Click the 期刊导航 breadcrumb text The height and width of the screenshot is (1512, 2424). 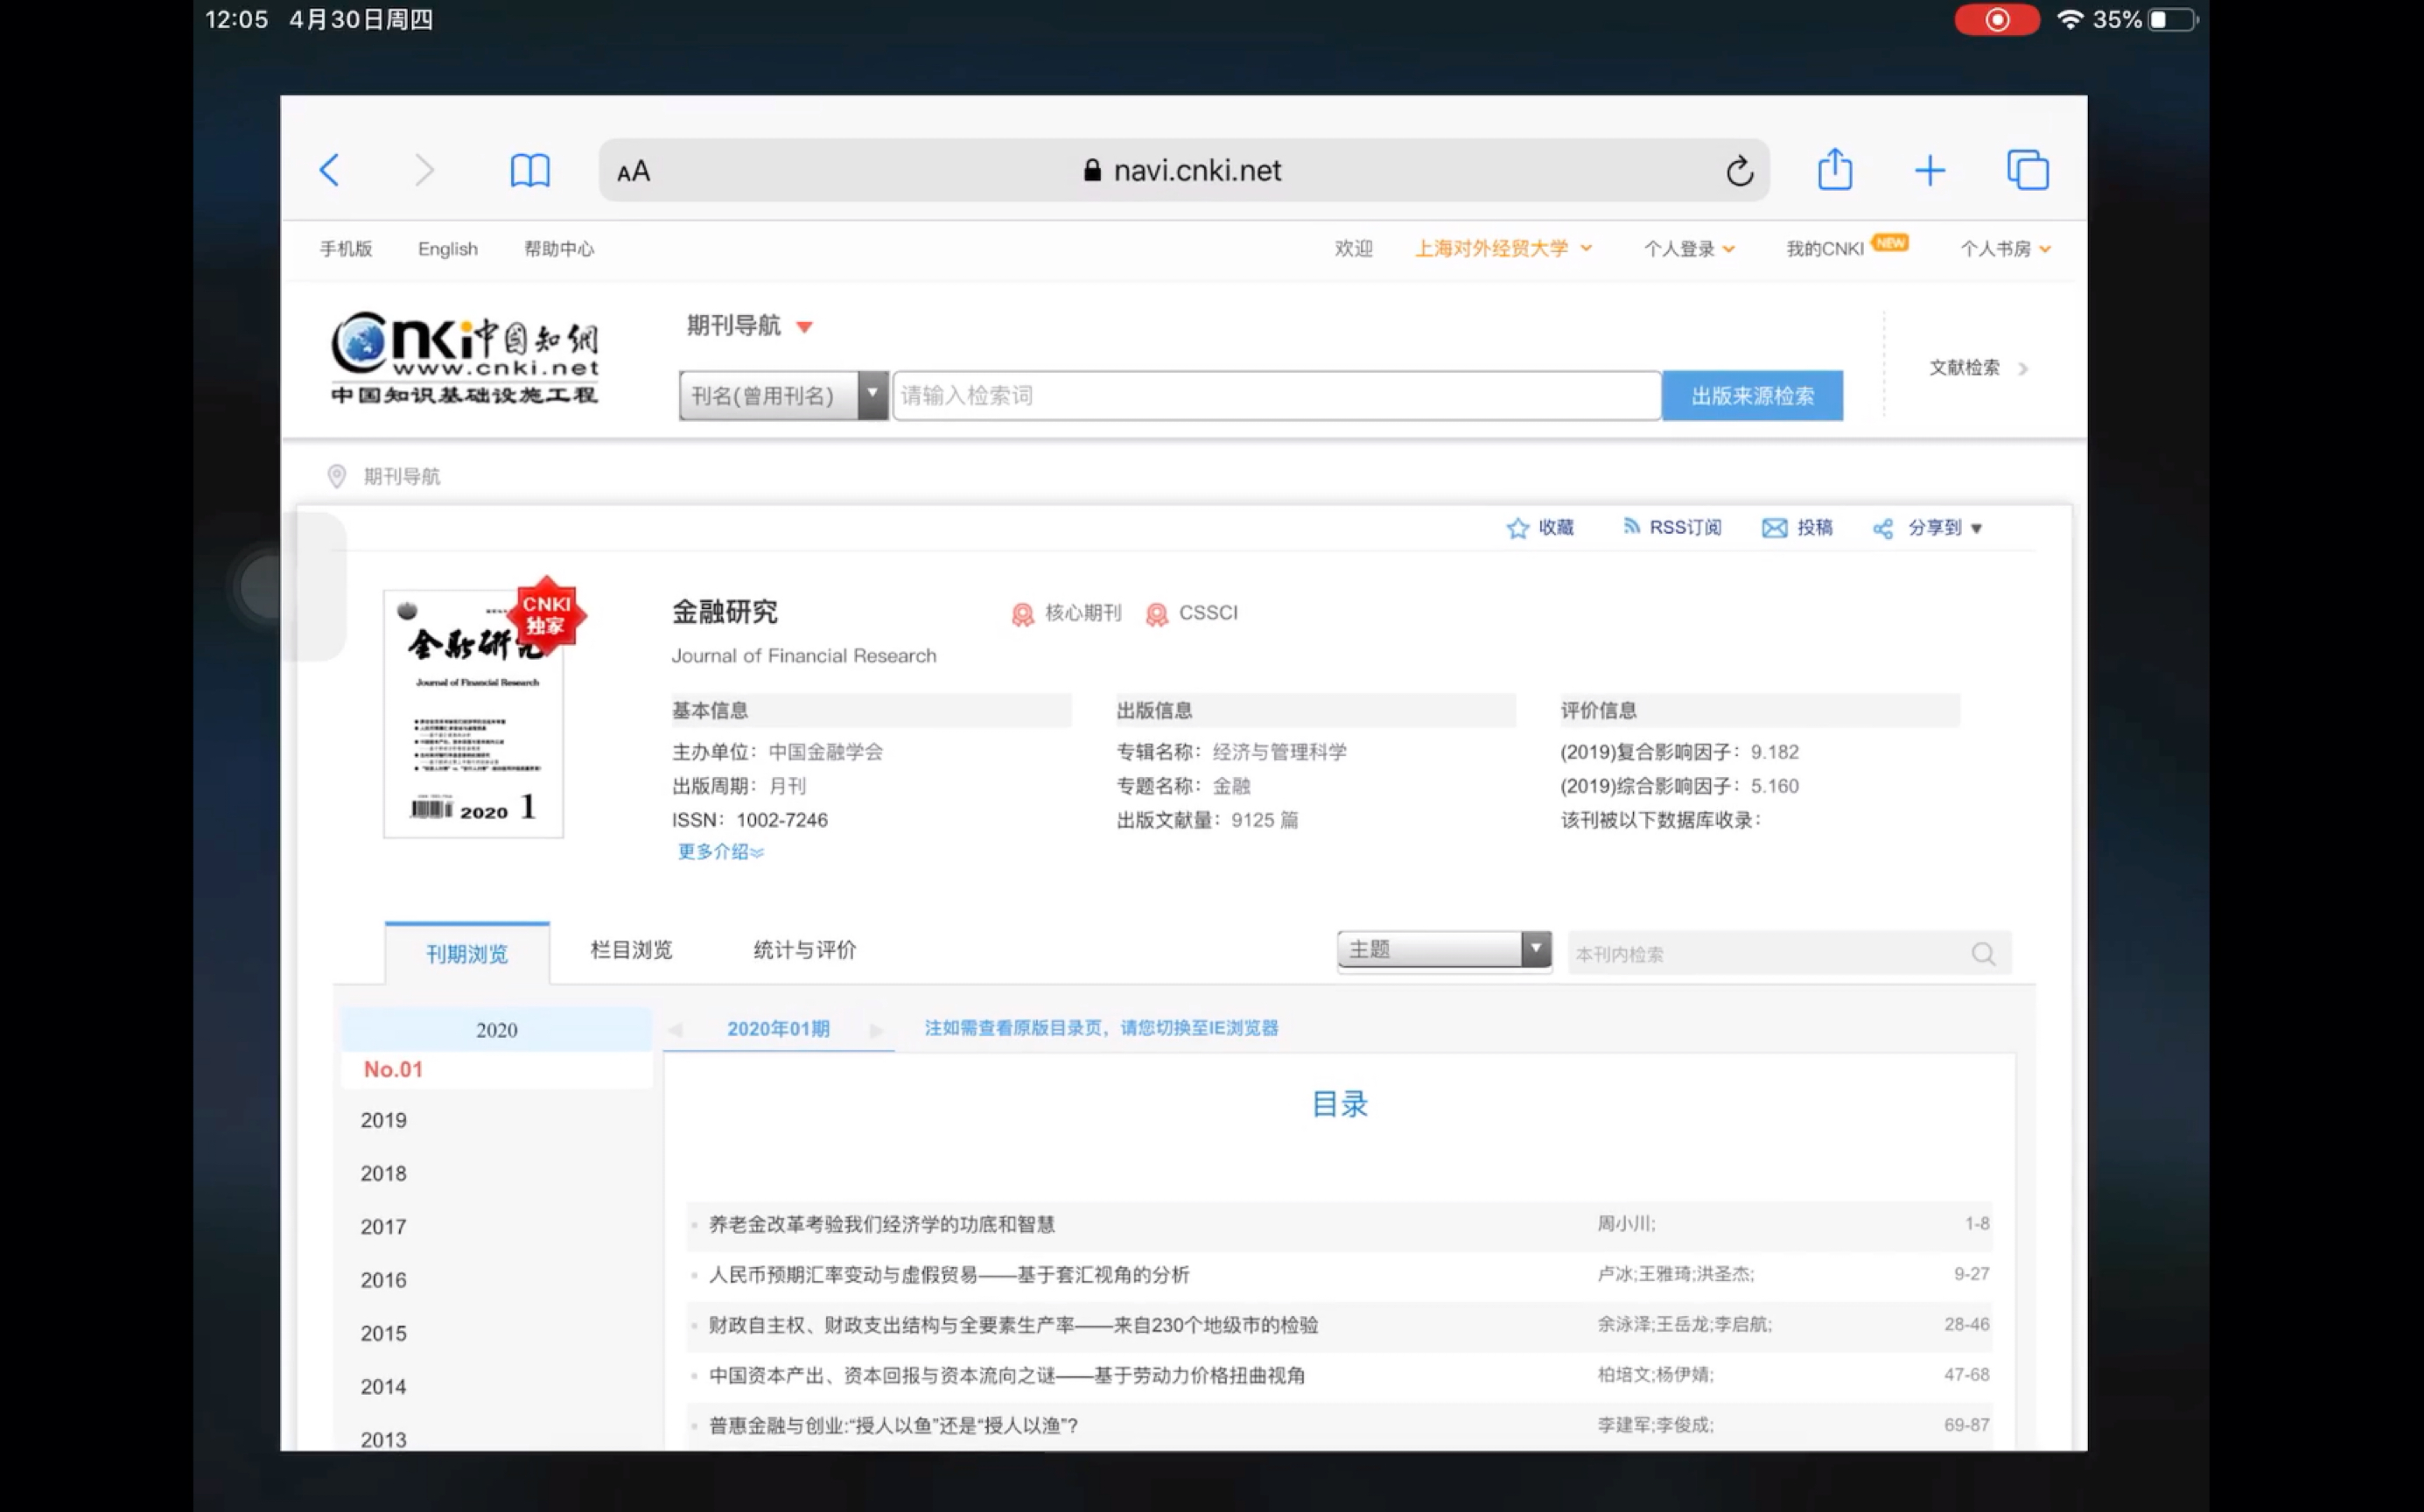pyautogui.click(x=401, y=476)
